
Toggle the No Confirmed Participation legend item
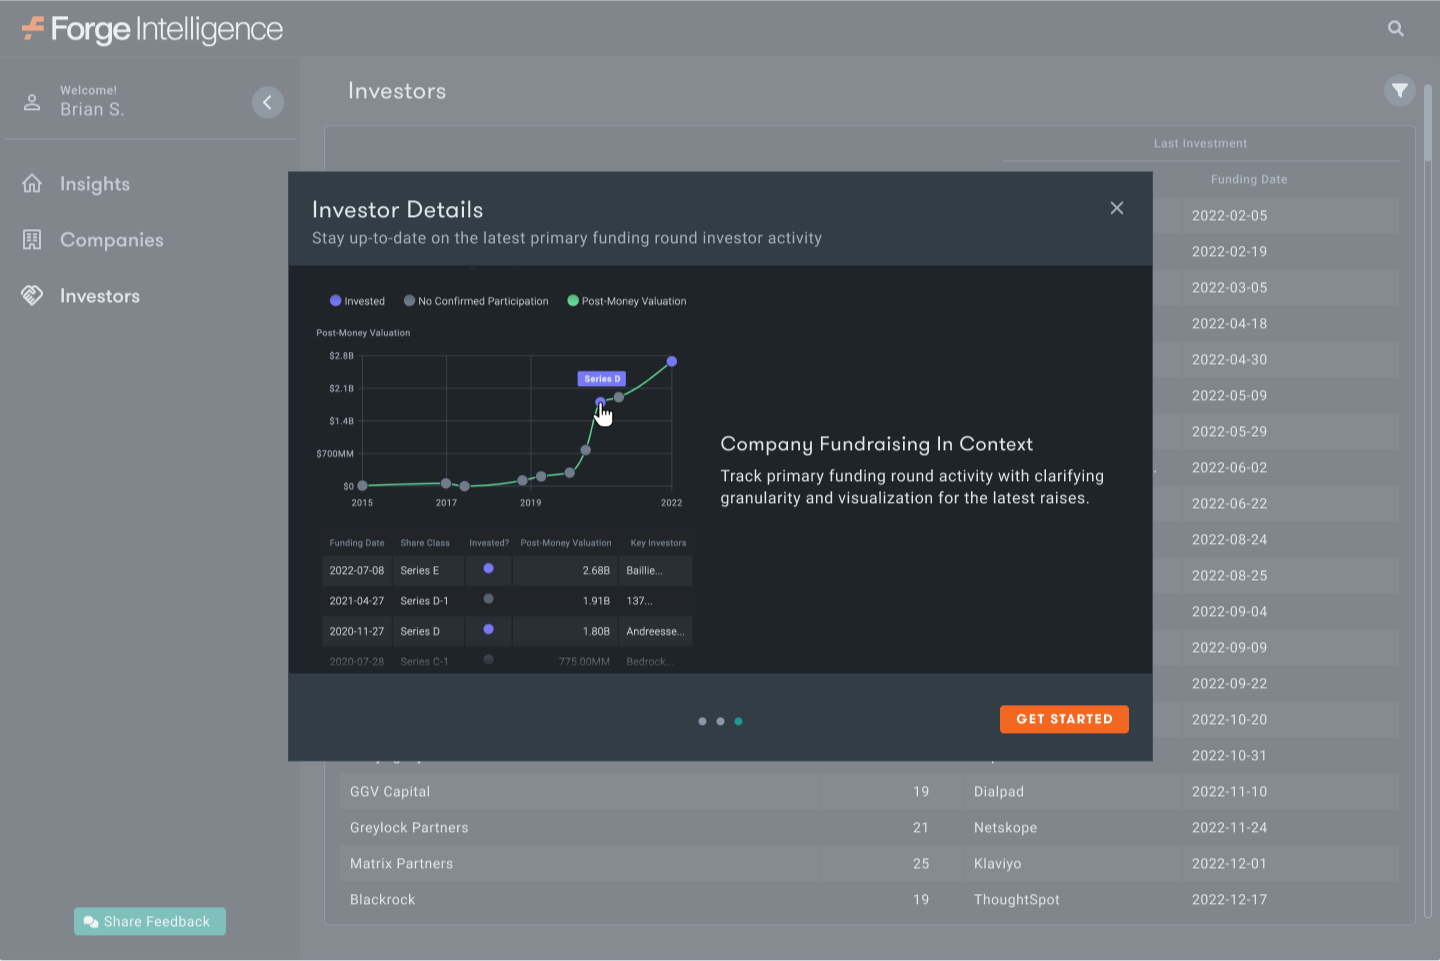[x=476, y=300]
